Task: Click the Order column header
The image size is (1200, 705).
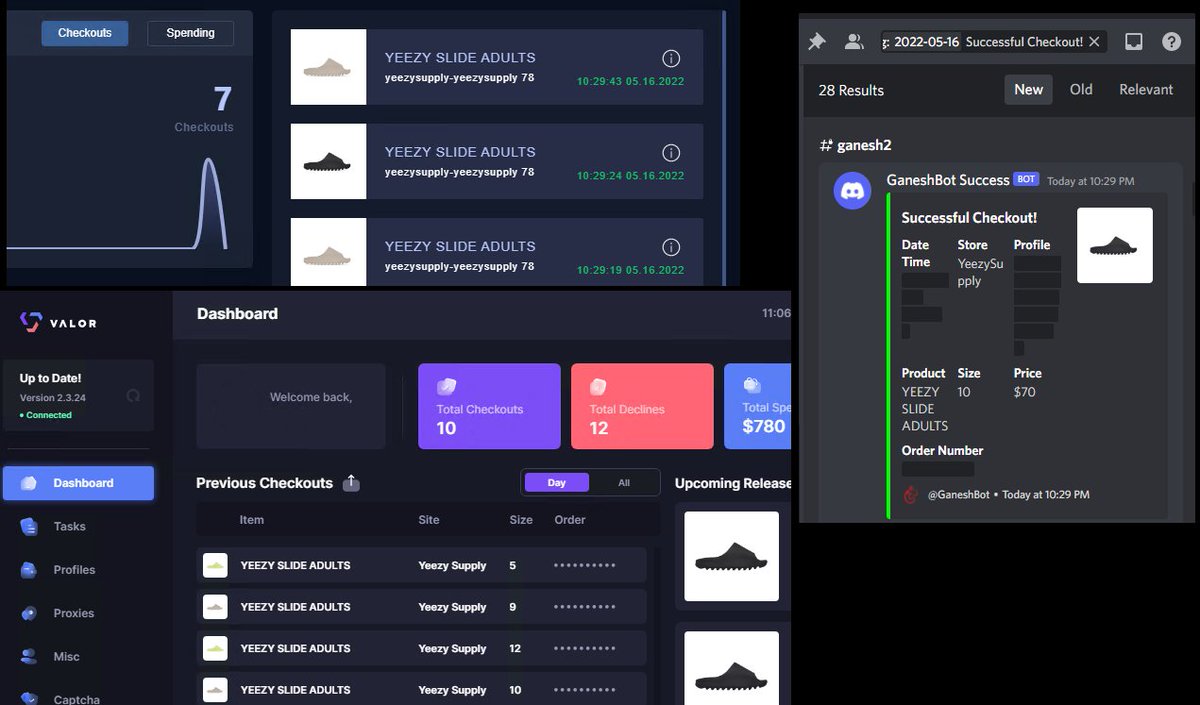Action: 570,520
